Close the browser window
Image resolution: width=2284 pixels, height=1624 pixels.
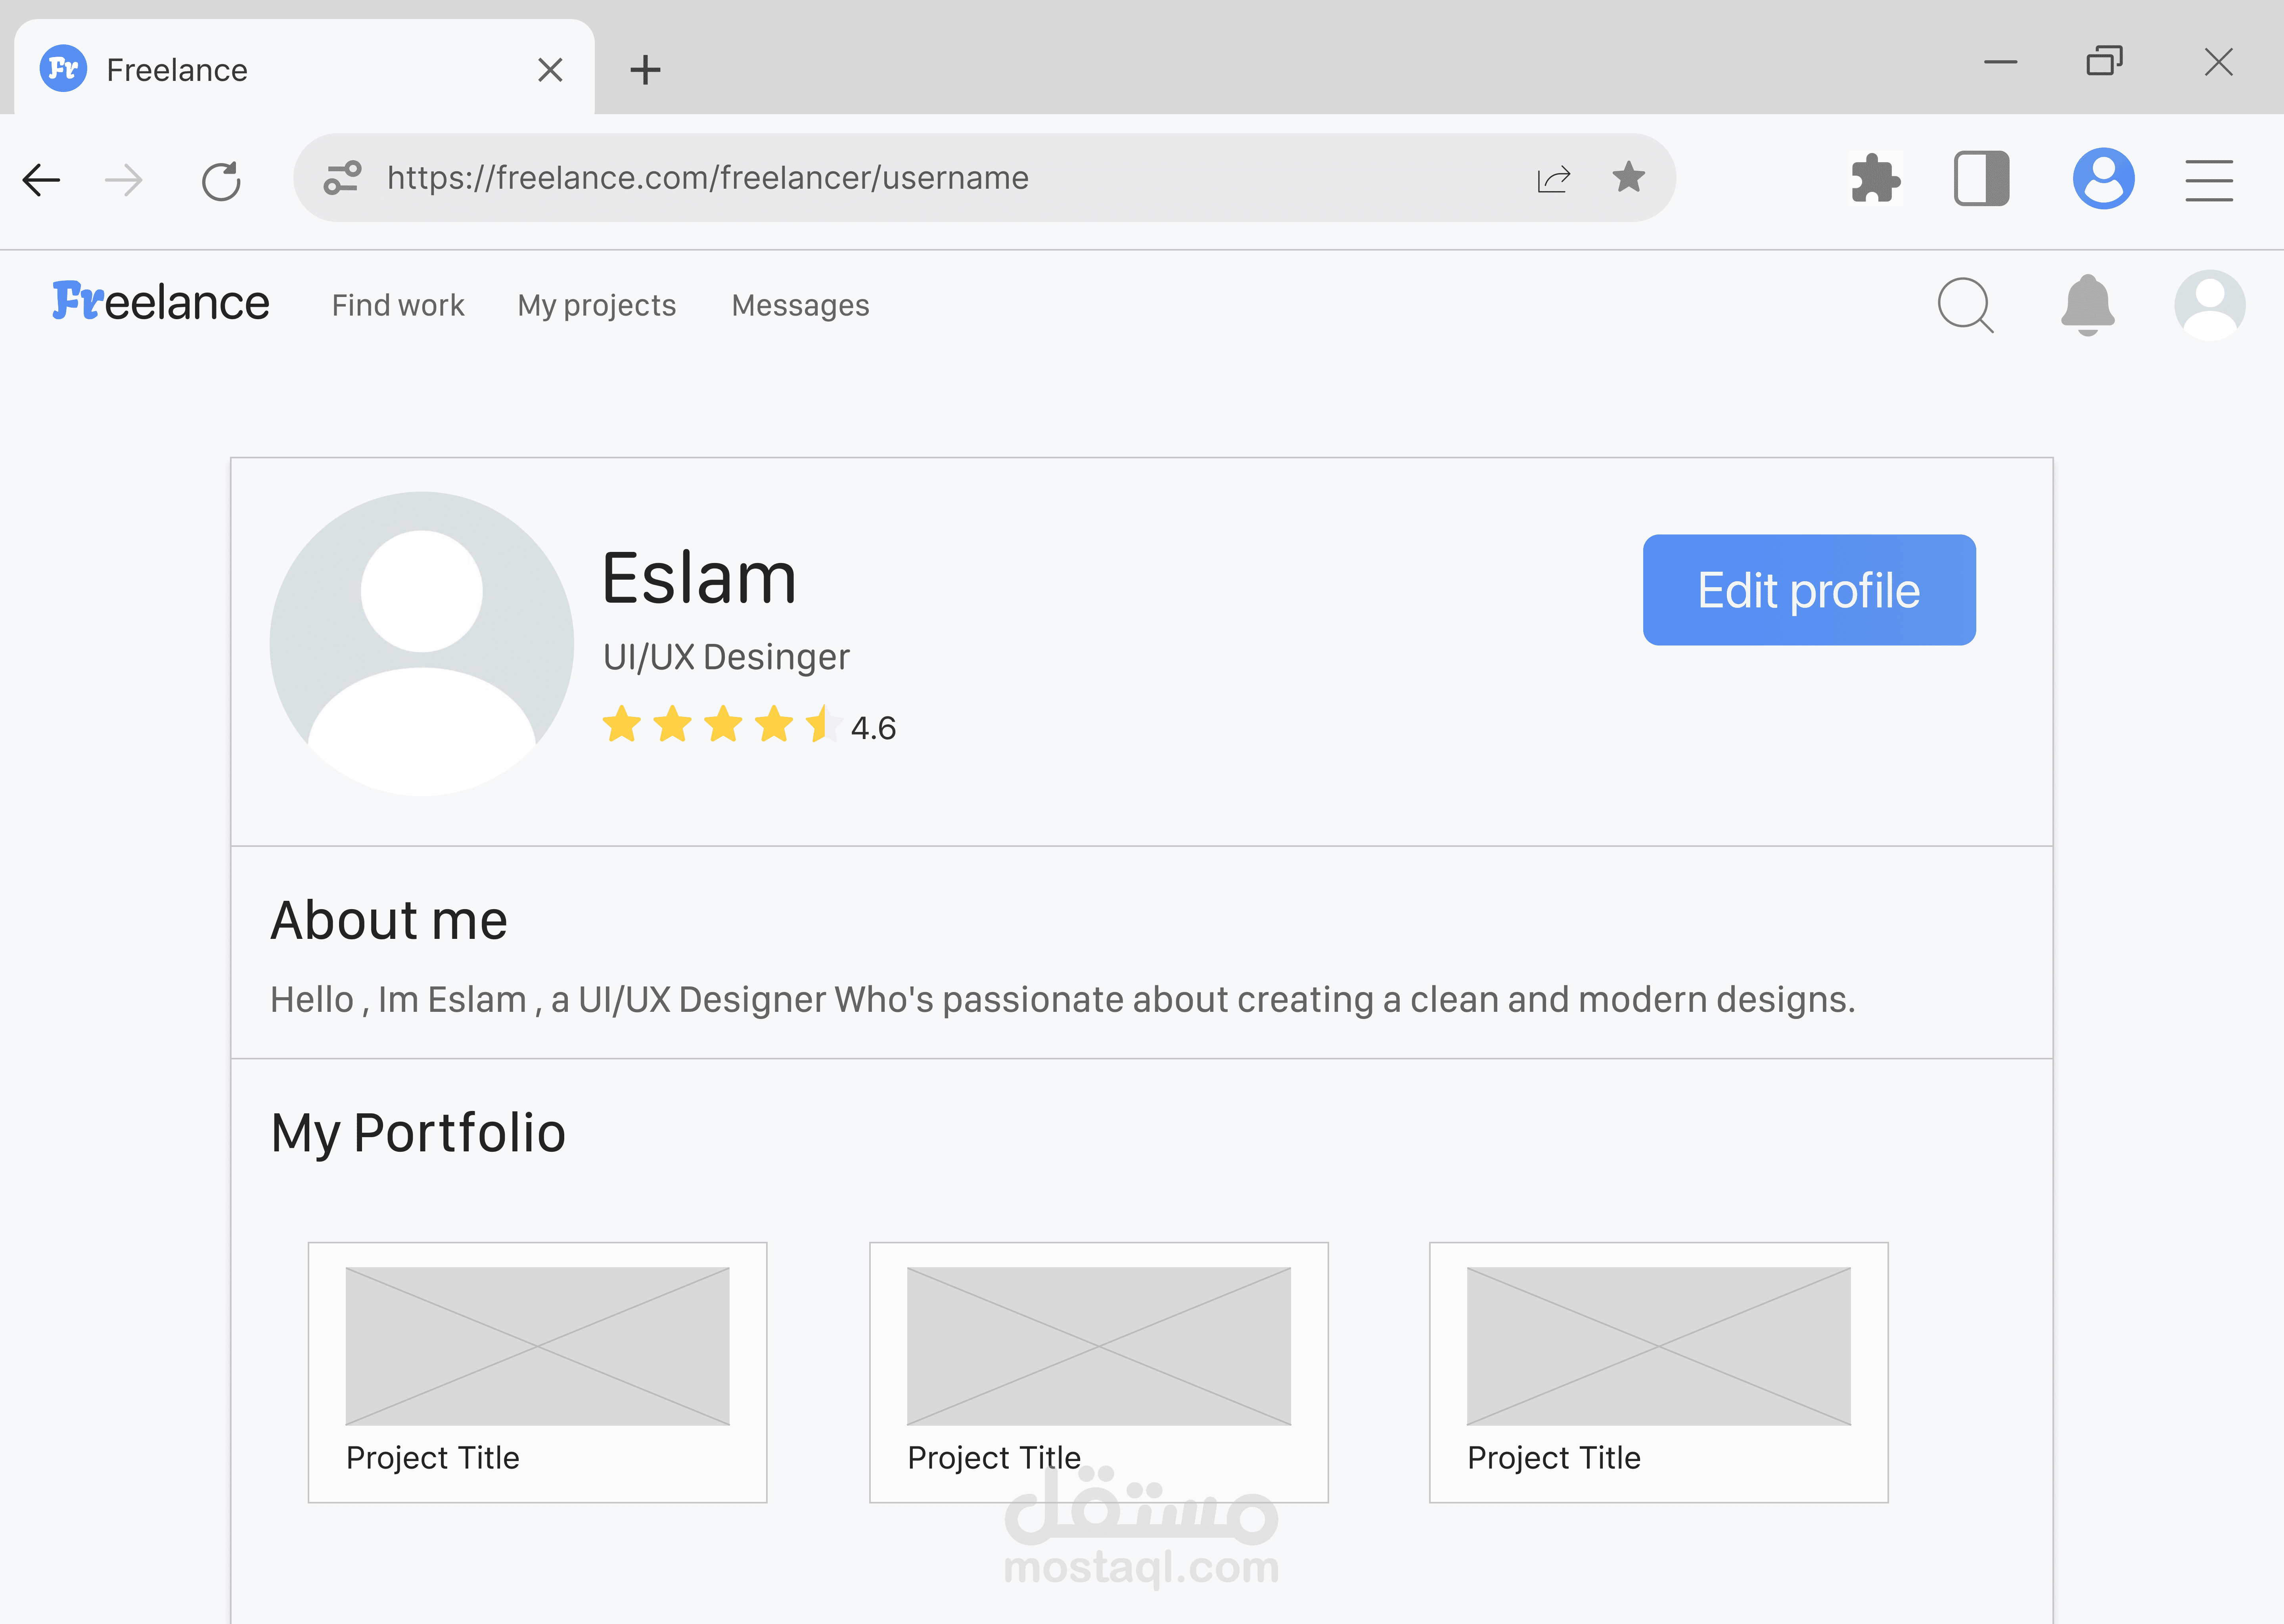[x=2219, y=62]
